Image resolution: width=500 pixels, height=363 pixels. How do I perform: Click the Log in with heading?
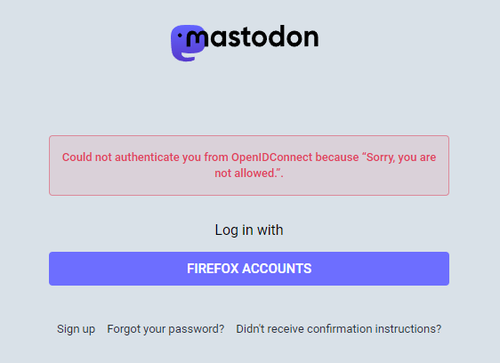249,230
